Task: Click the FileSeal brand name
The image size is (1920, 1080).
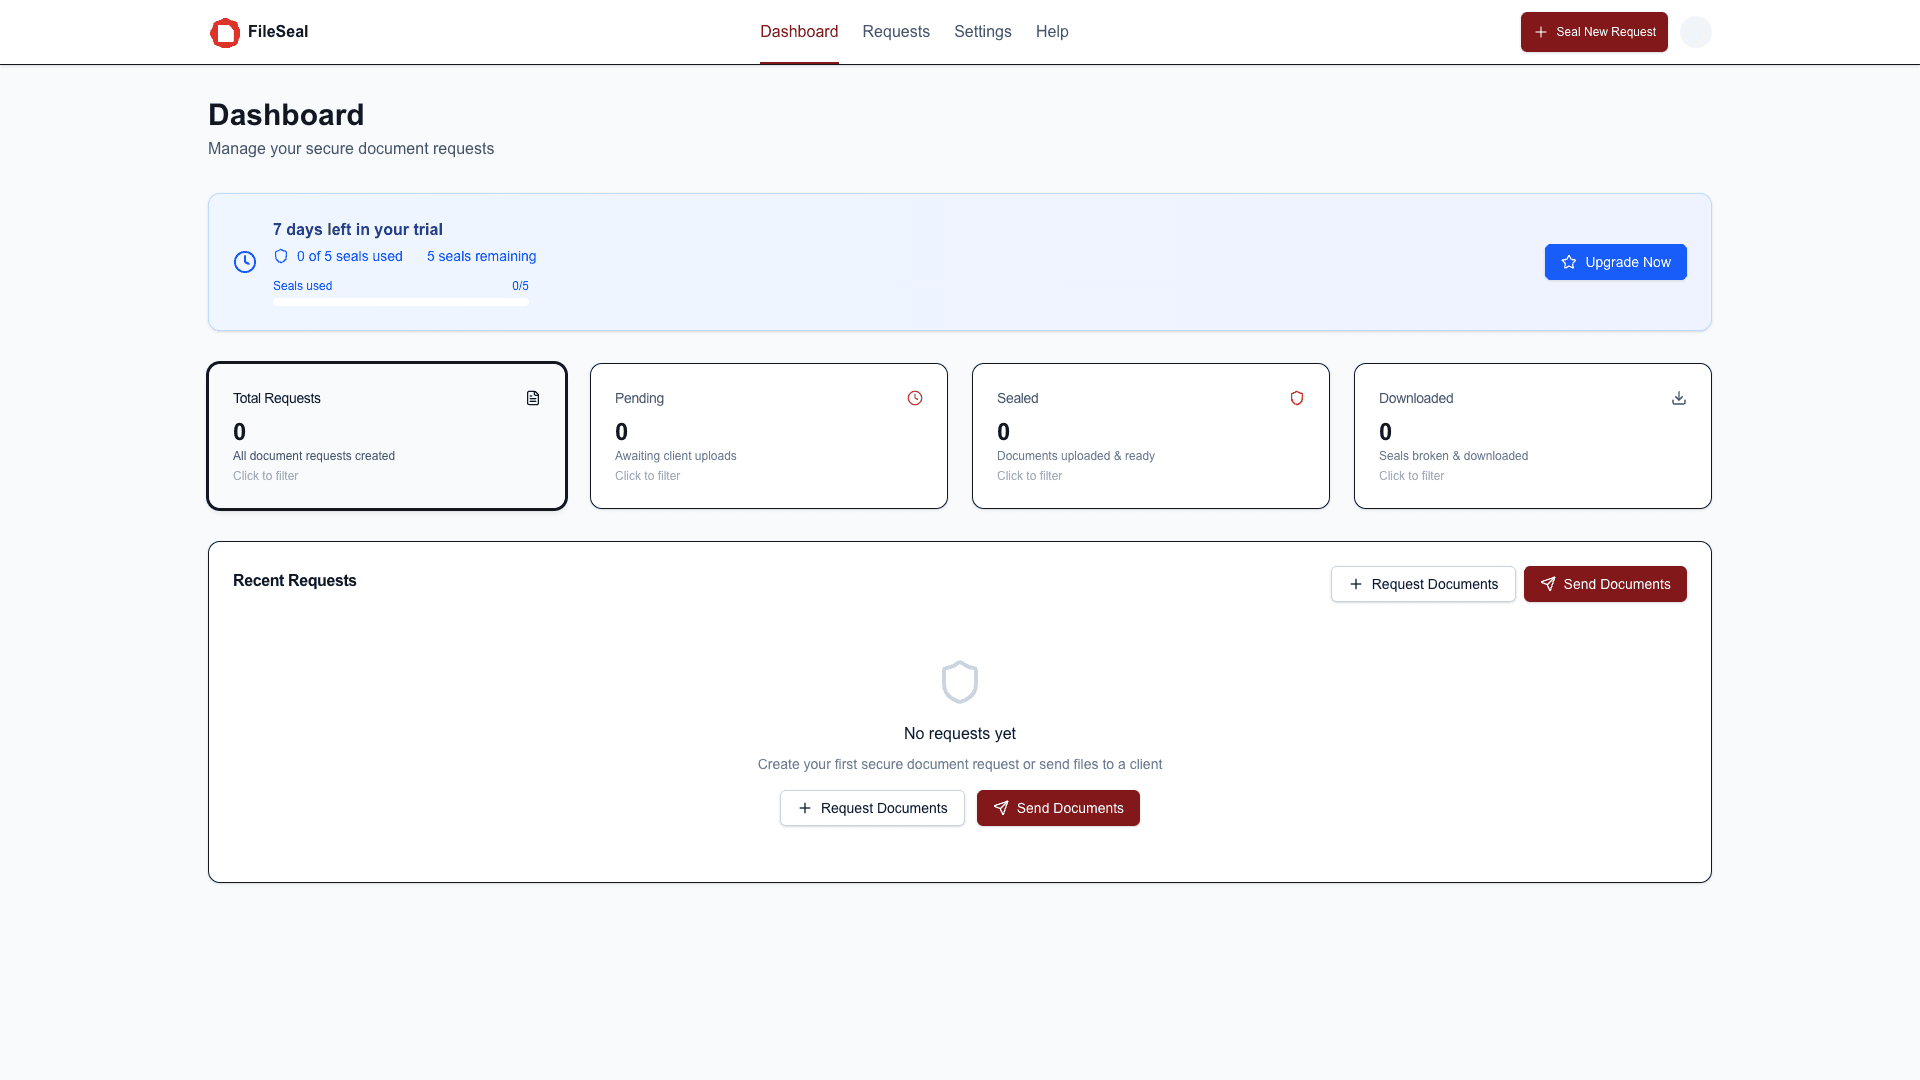Action: 278,32
